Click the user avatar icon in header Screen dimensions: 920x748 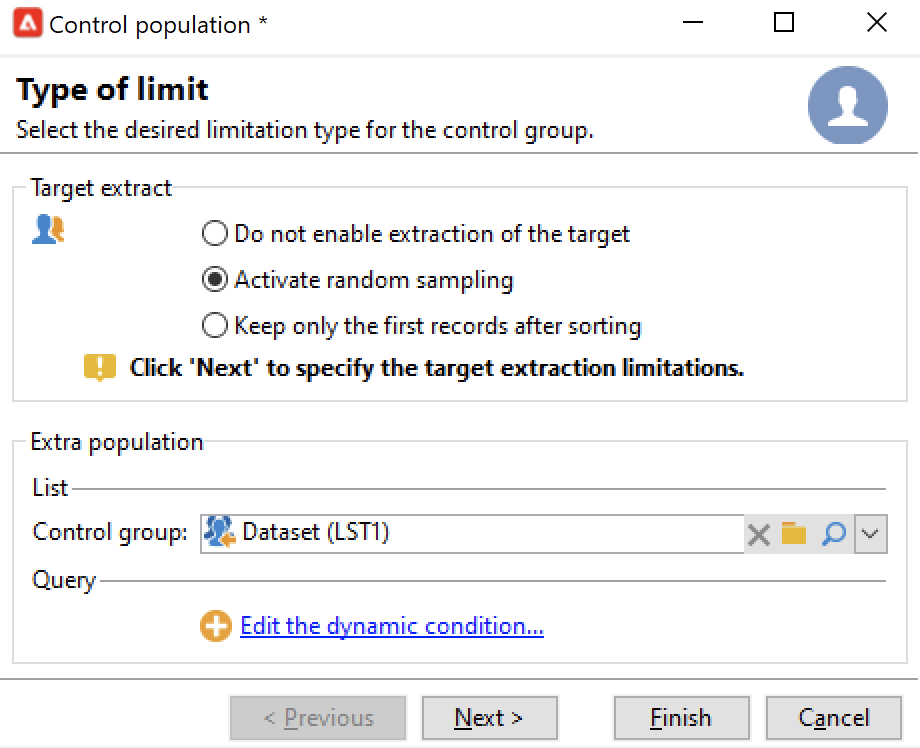(x=847, y=106)
